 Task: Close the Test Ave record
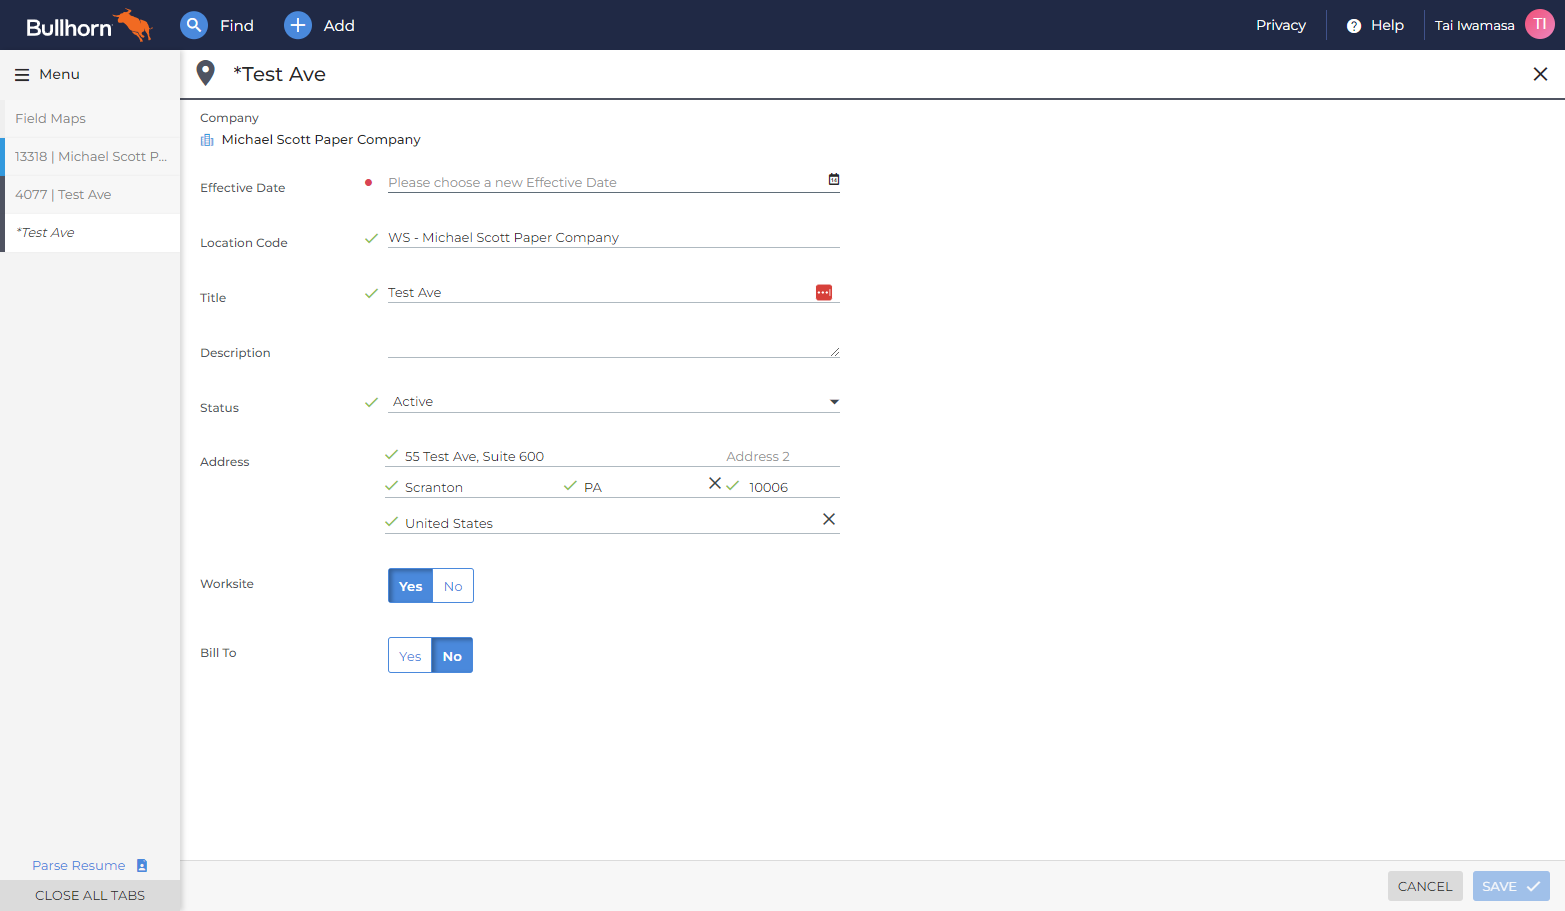(x=1540, y=74)
